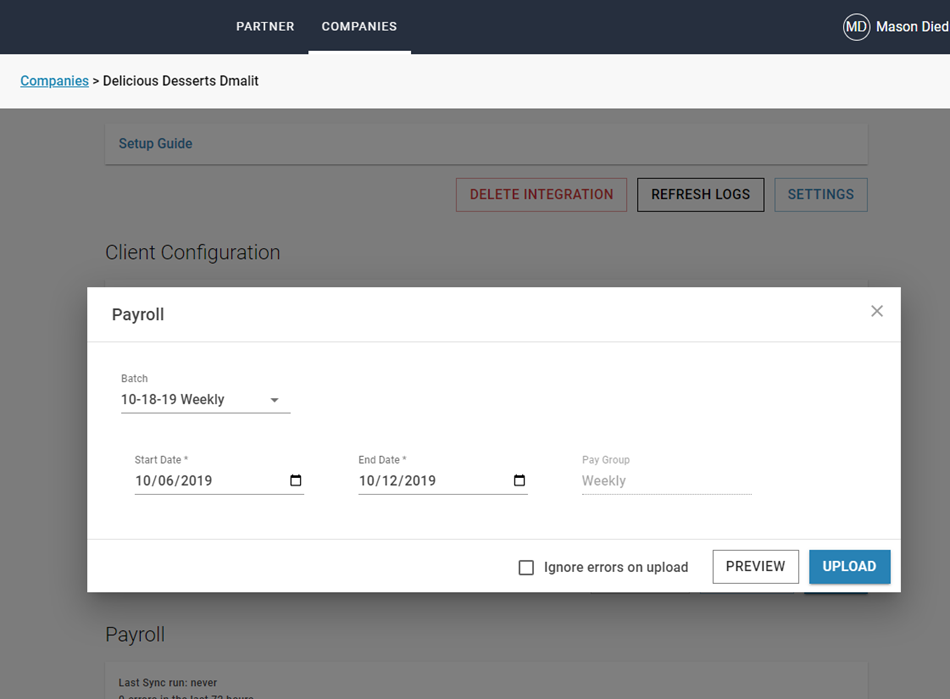Navigate back via the Companies breadcrumb link
Image resolution: width=950 pixels, height=699 pixels.
tap(54, 81)
